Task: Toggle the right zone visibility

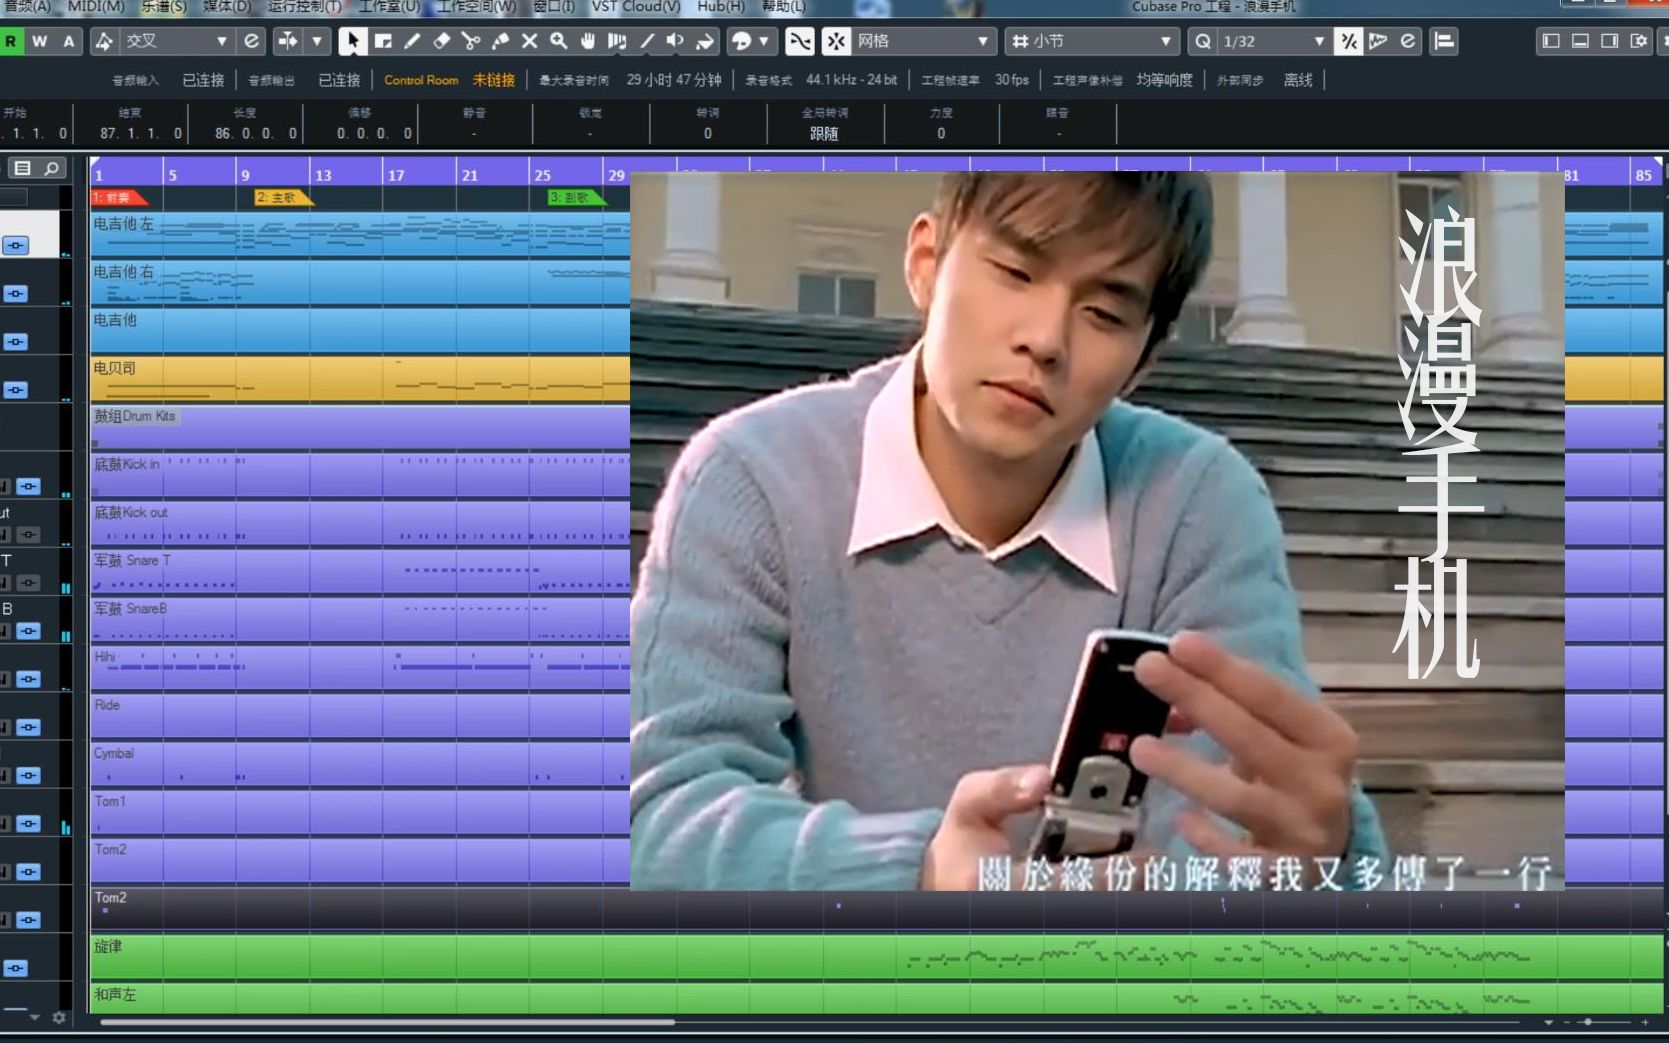Action: click(1609, 41)
